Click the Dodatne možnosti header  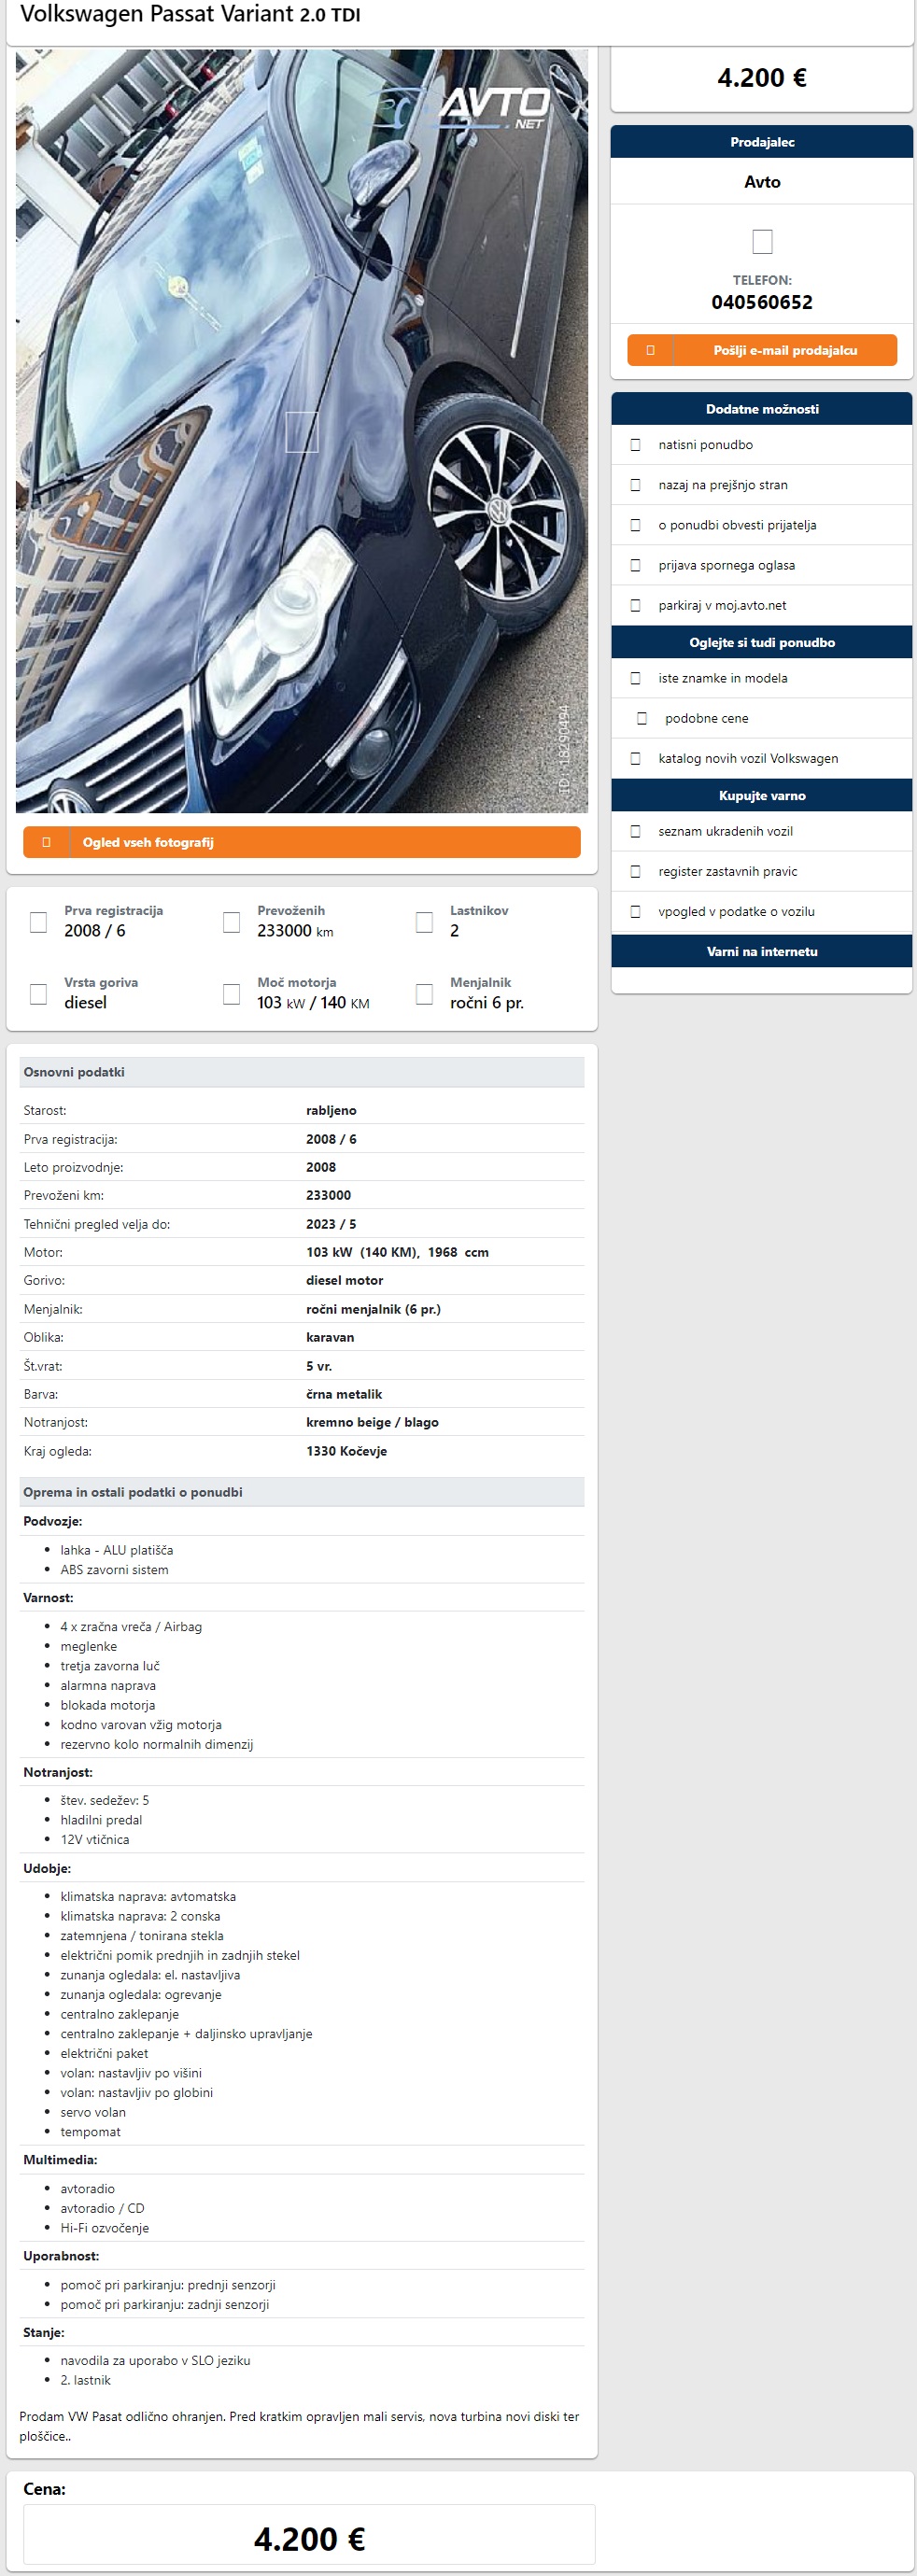tap(762, 409)
